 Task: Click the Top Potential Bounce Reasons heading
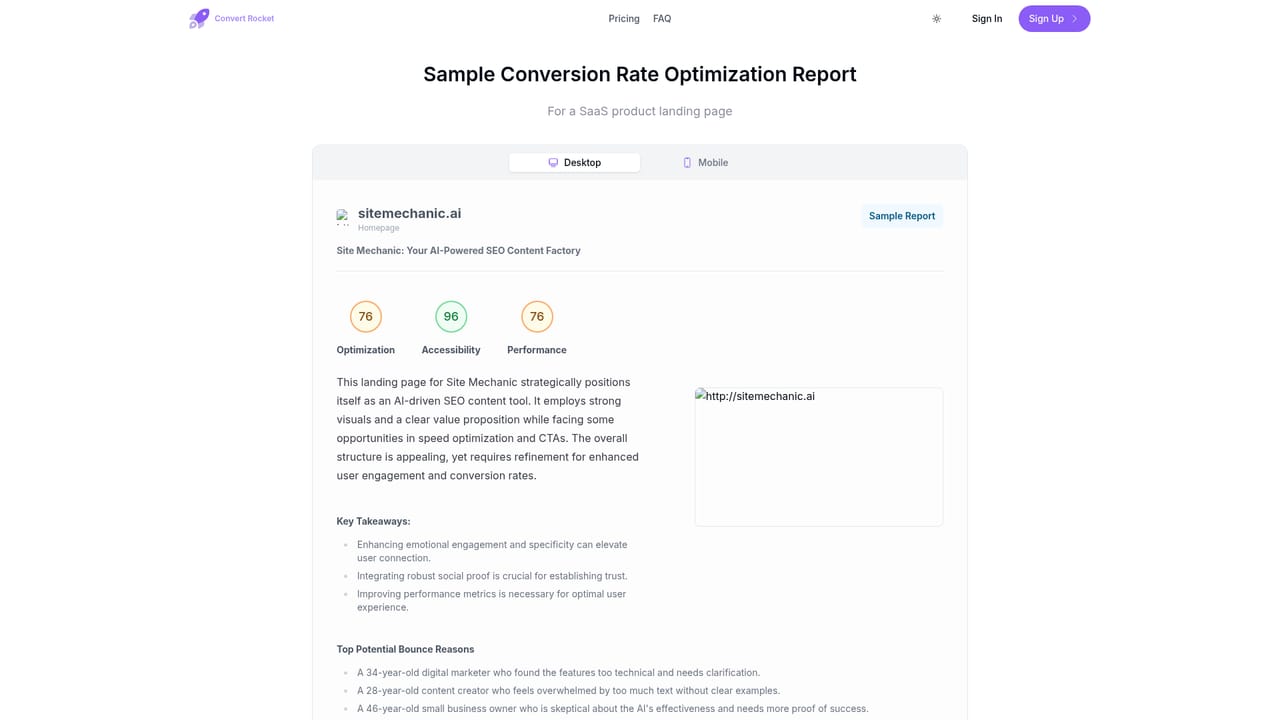click(406, 650)
